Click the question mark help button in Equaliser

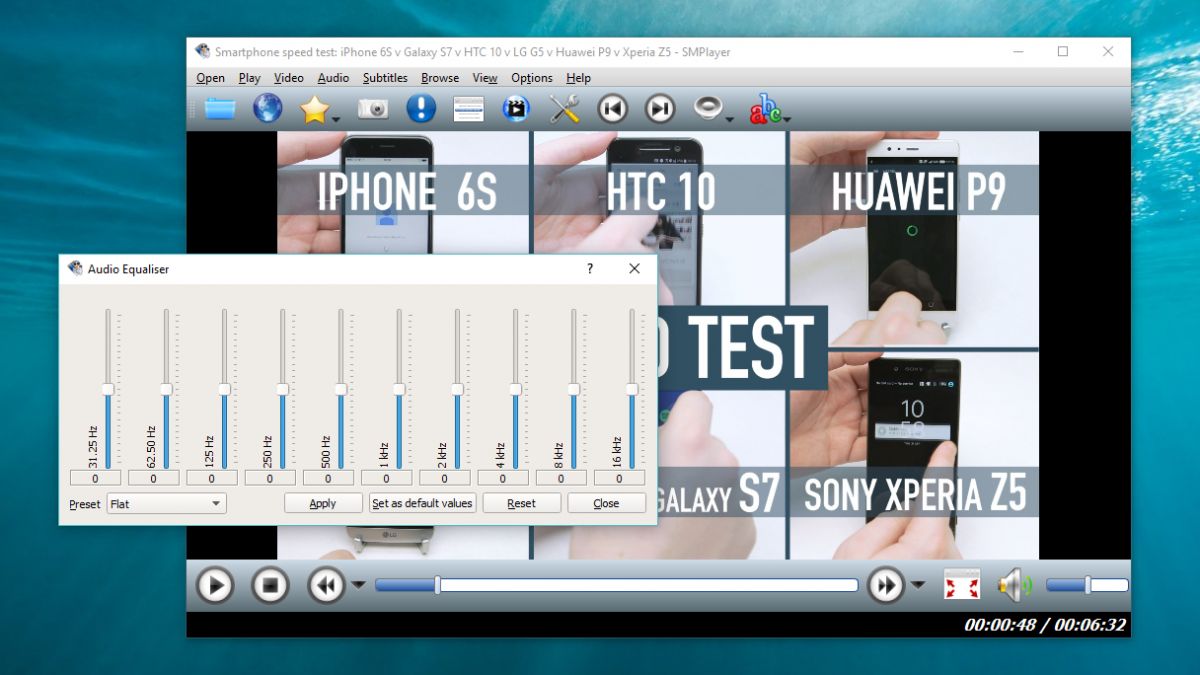coord(590,268)
